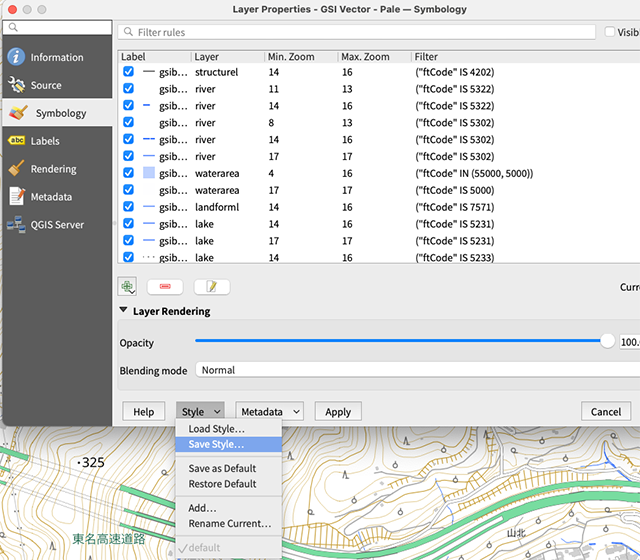Toggle the lake 5233 rule checkbox

pyautogui.click(x=128, y=258)
